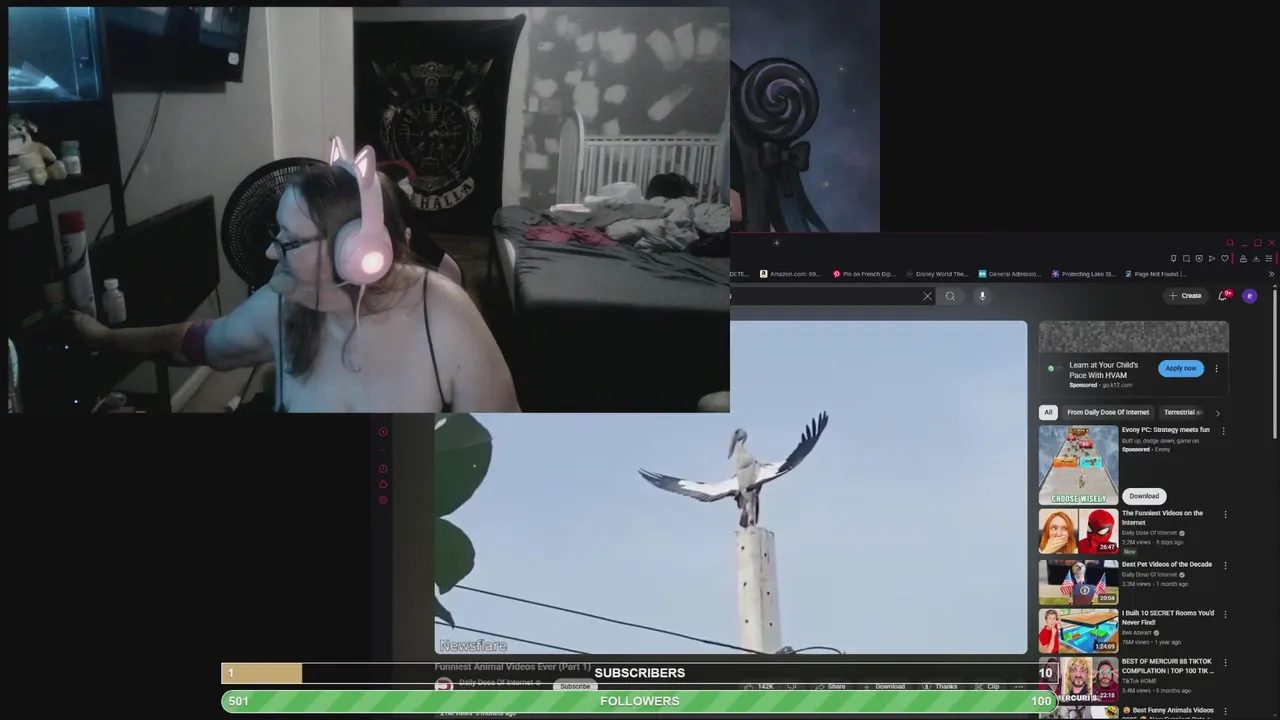Open a new browser tab with plus
The width and height of the screenshot is (1280, 720).
[x=776, y=242]
